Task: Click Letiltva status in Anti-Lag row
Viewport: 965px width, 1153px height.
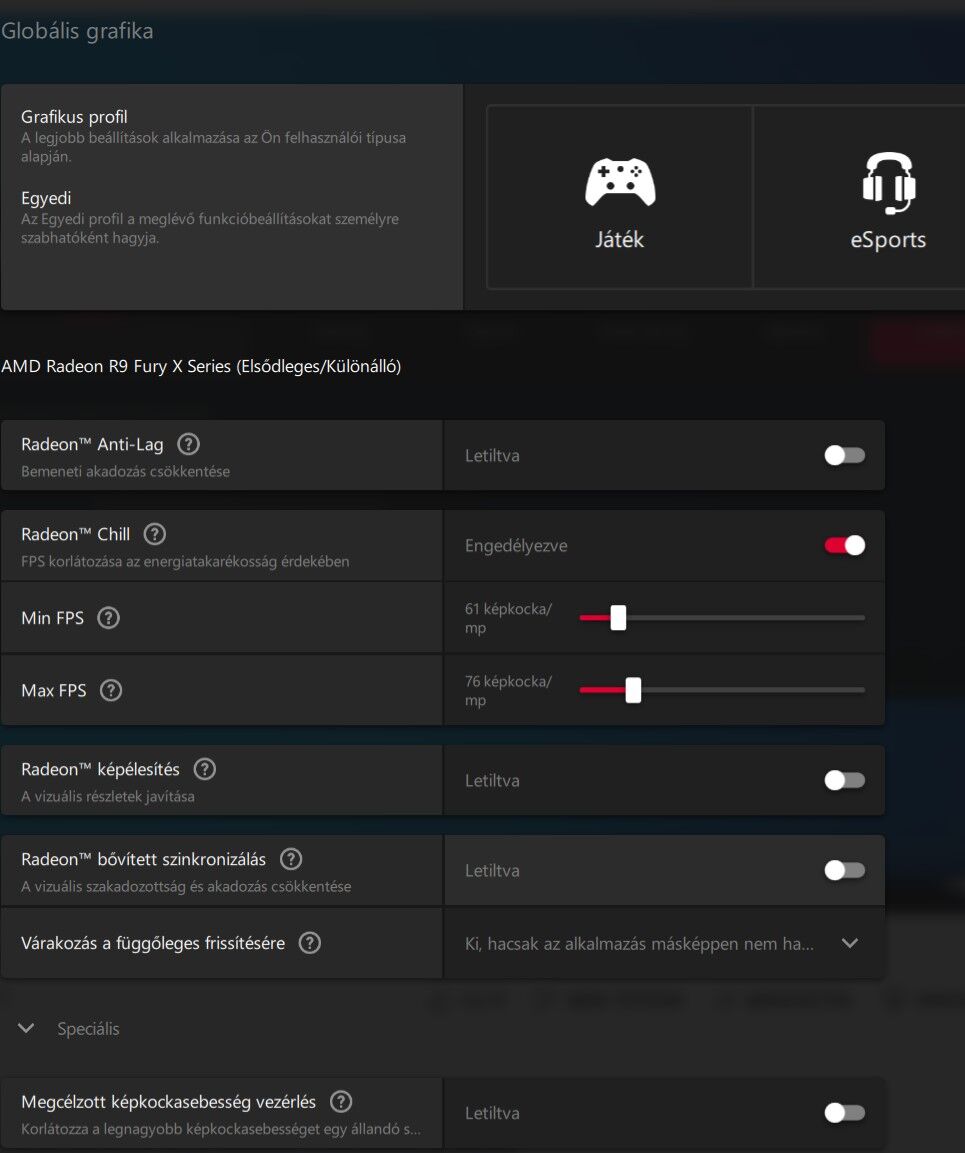Action: point(492,456)
